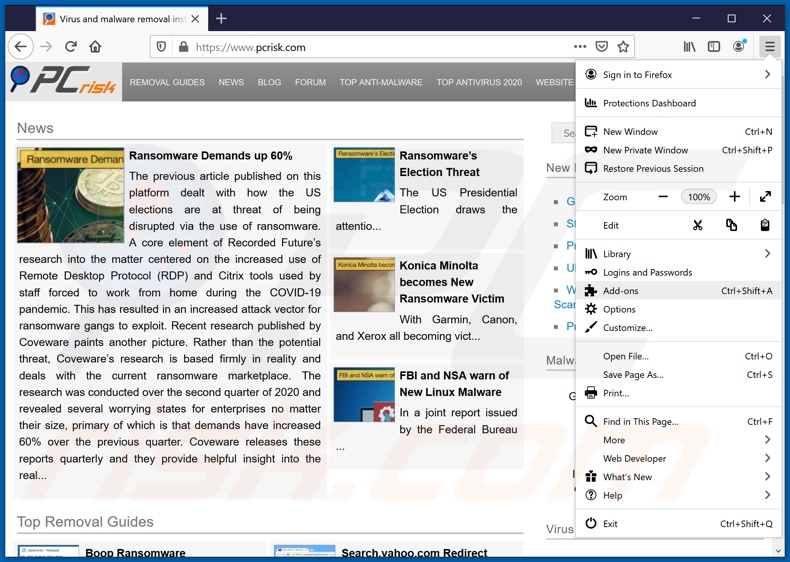
Task: Open Find in This Page...
Action: 678,421
